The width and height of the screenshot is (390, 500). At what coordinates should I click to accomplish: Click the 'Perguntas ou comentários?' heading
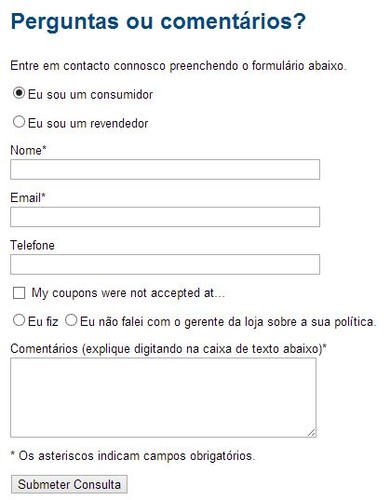(x=158, y=22)
